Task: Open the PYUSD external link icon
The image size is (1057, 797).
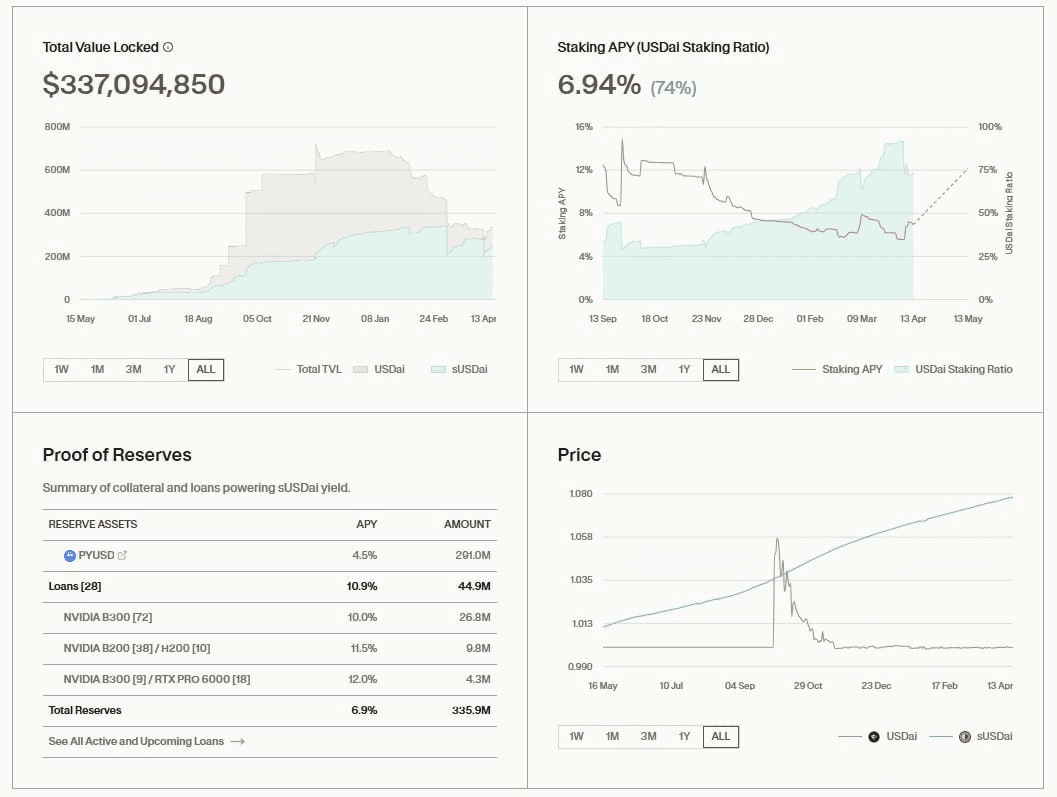Action: [122, 555]
